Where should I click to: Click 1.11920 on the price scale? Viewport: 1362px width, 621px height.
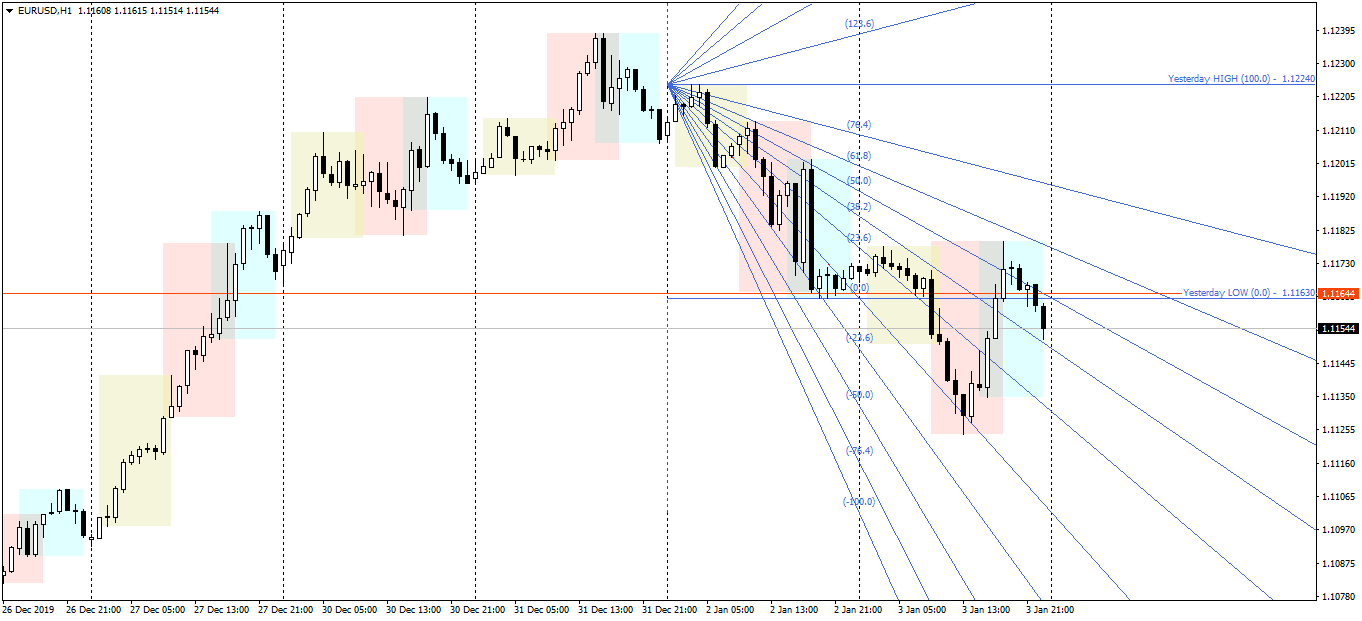[1337, 198]
